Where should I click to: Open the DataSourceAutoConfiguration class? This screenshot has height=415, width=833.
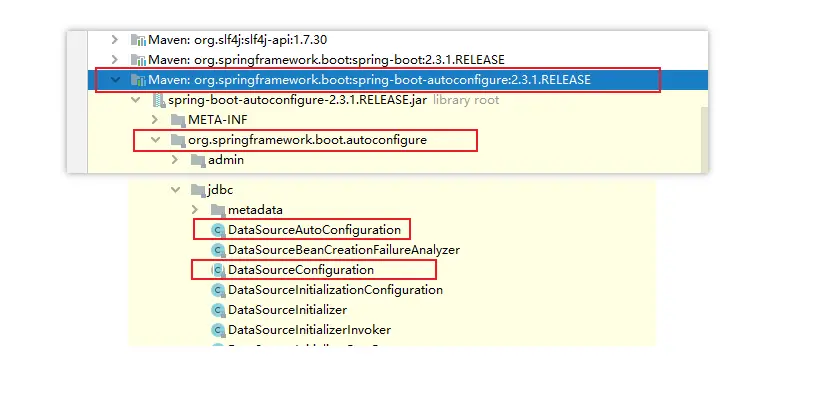[x=314, y=230]
